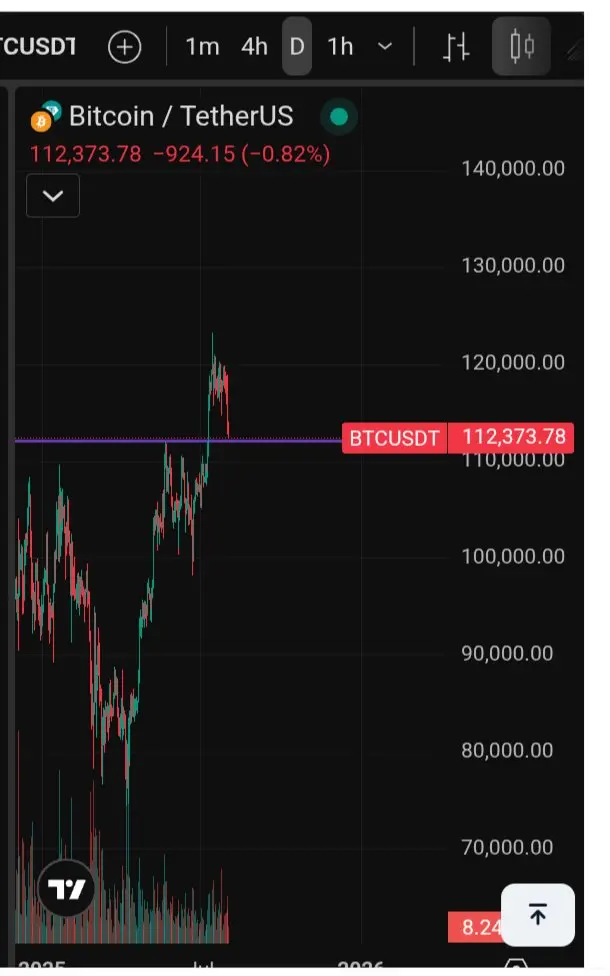Jump to top with the arrow button

coord(538,914)
